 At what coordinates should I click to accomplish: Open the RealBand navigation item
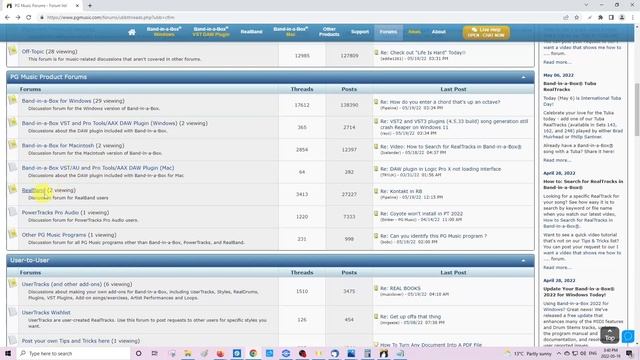[251, 32]
